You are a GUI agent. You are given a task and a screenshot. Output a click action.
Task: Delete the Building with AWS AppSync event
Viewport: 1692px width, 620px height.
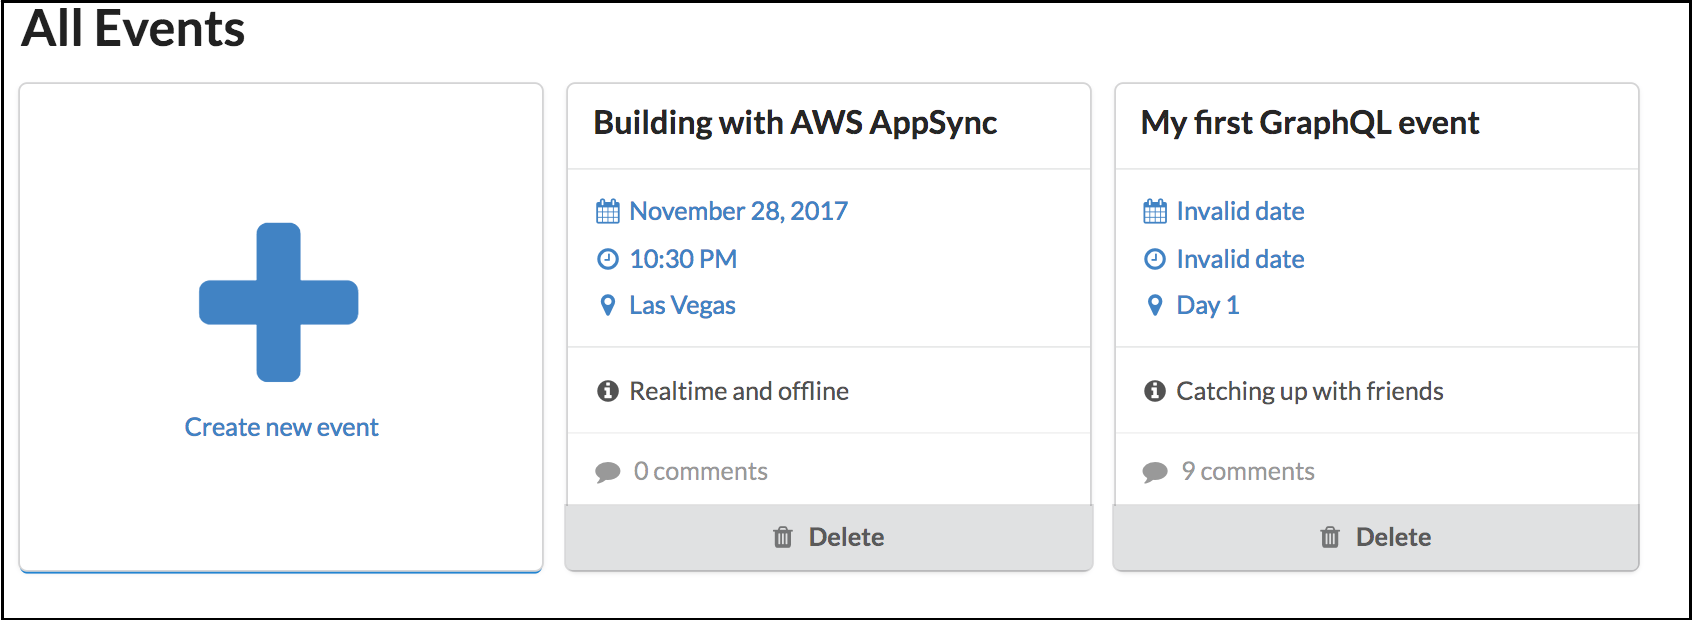click(x=829, y=538)
